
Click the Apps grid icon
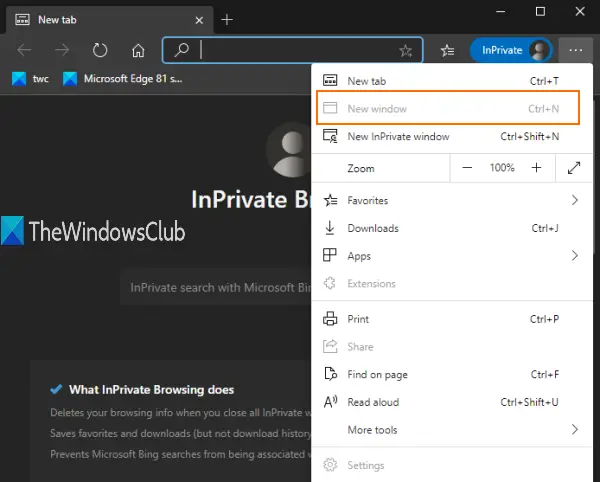point(330,255)
